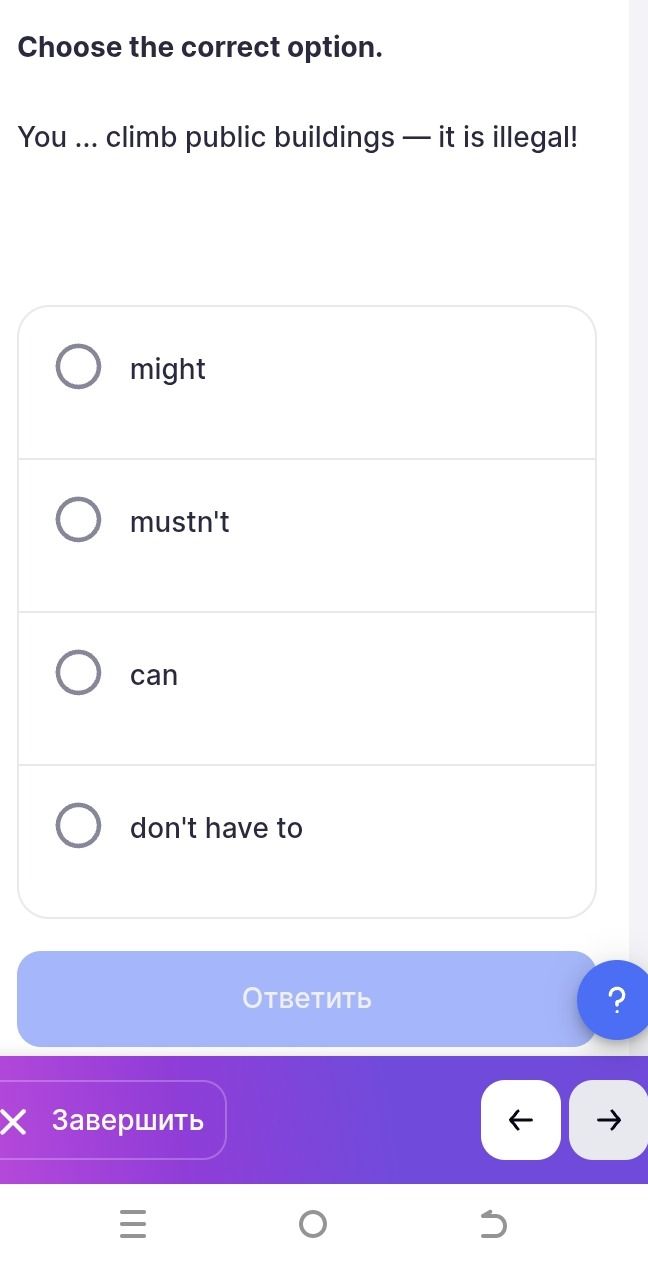Go to the next question with right arrow
The image size is (648, 1263).
tap(608, 1120)
